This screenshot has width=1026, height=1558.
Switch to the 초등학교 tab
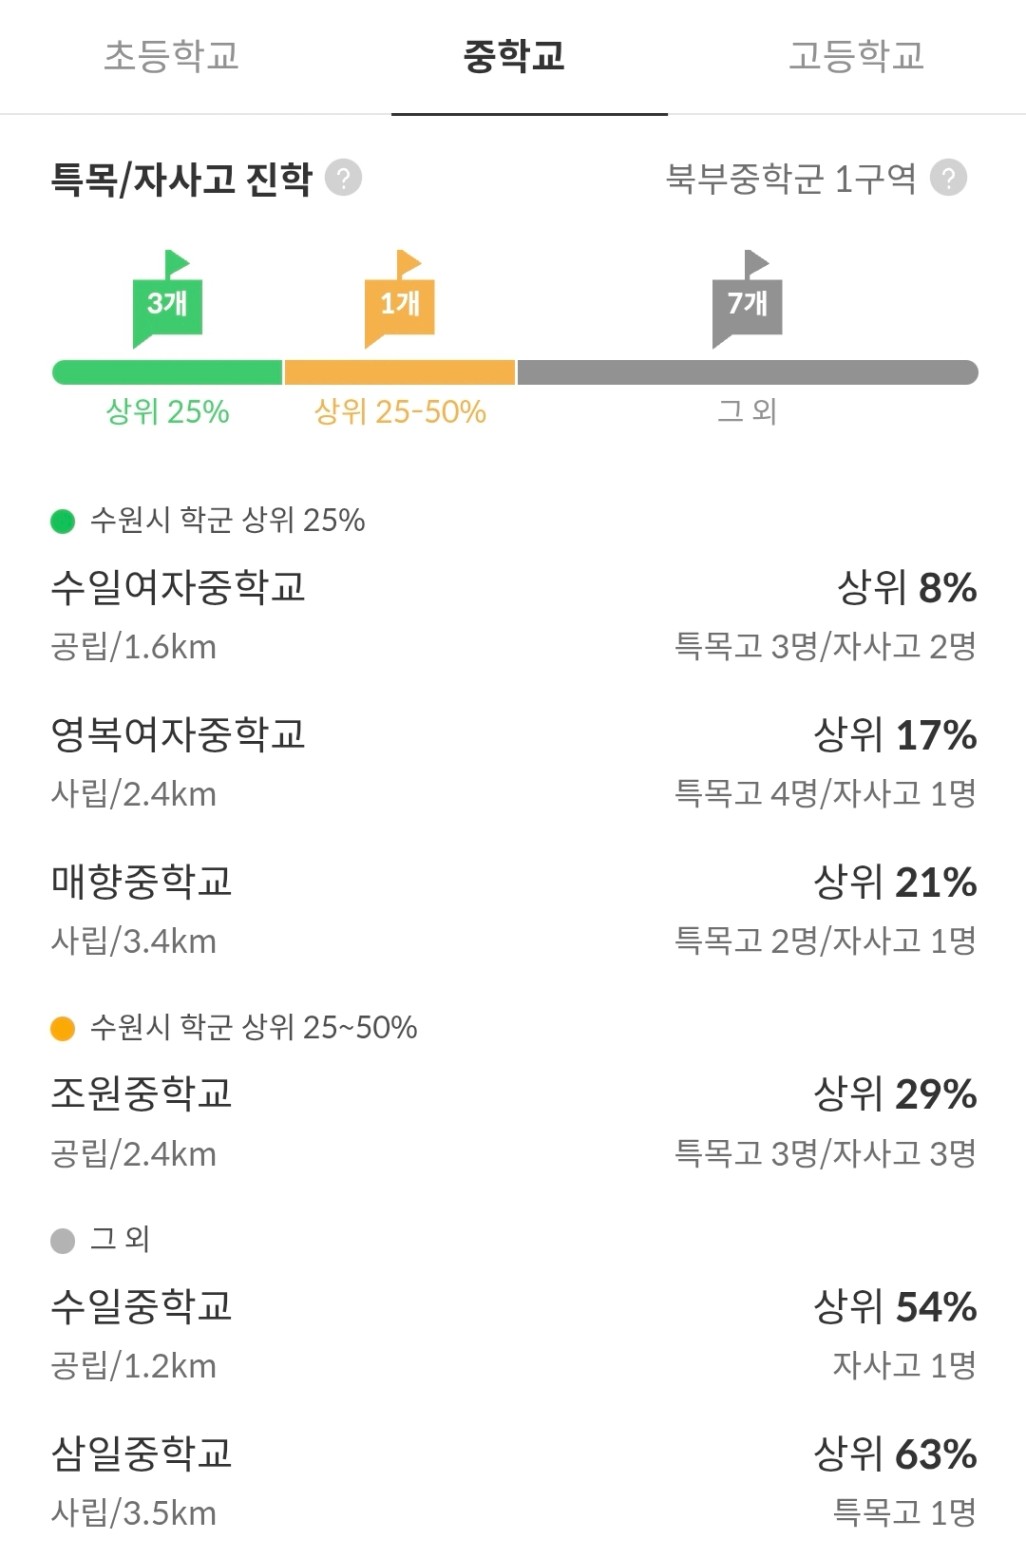click(171, 56)
